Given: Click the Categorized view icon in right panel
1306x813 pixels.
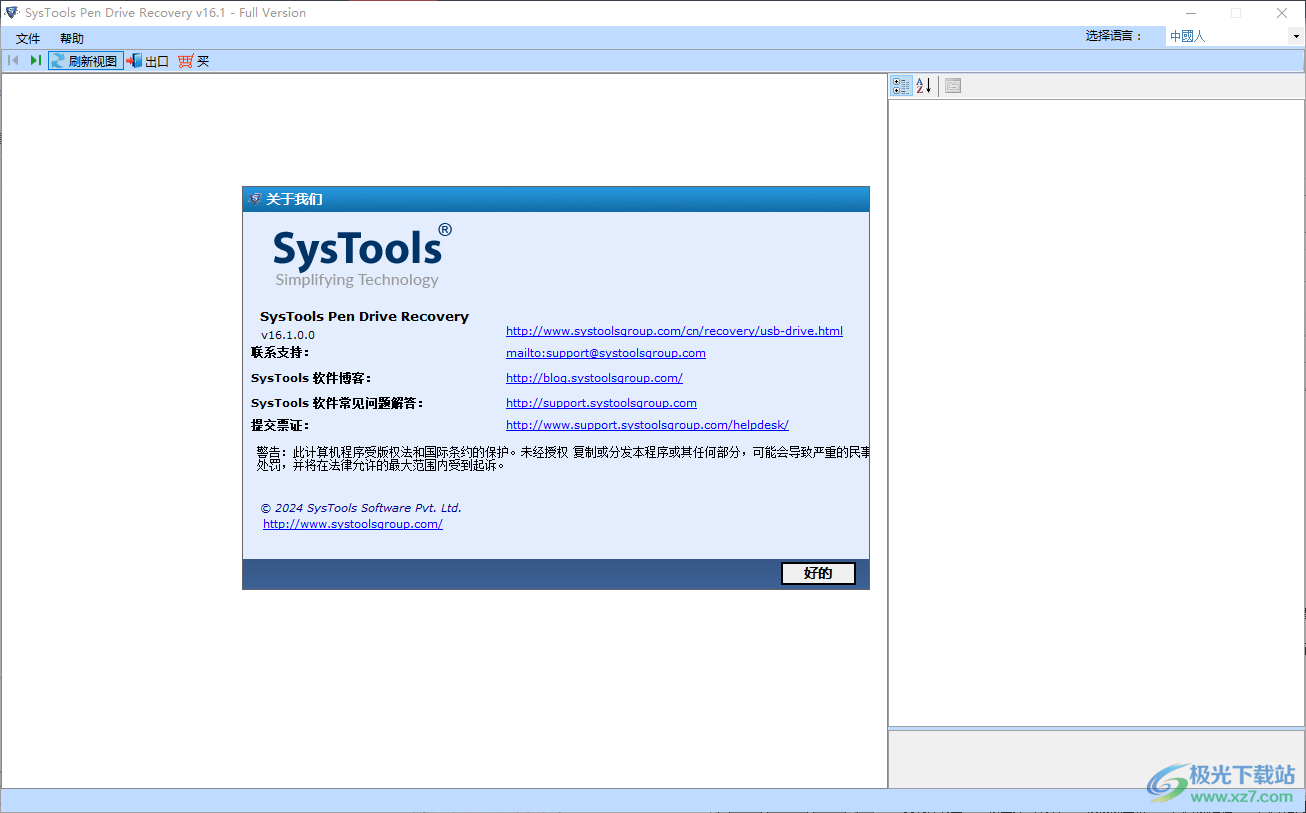Looking at the screenshot, I should [900, 85].
